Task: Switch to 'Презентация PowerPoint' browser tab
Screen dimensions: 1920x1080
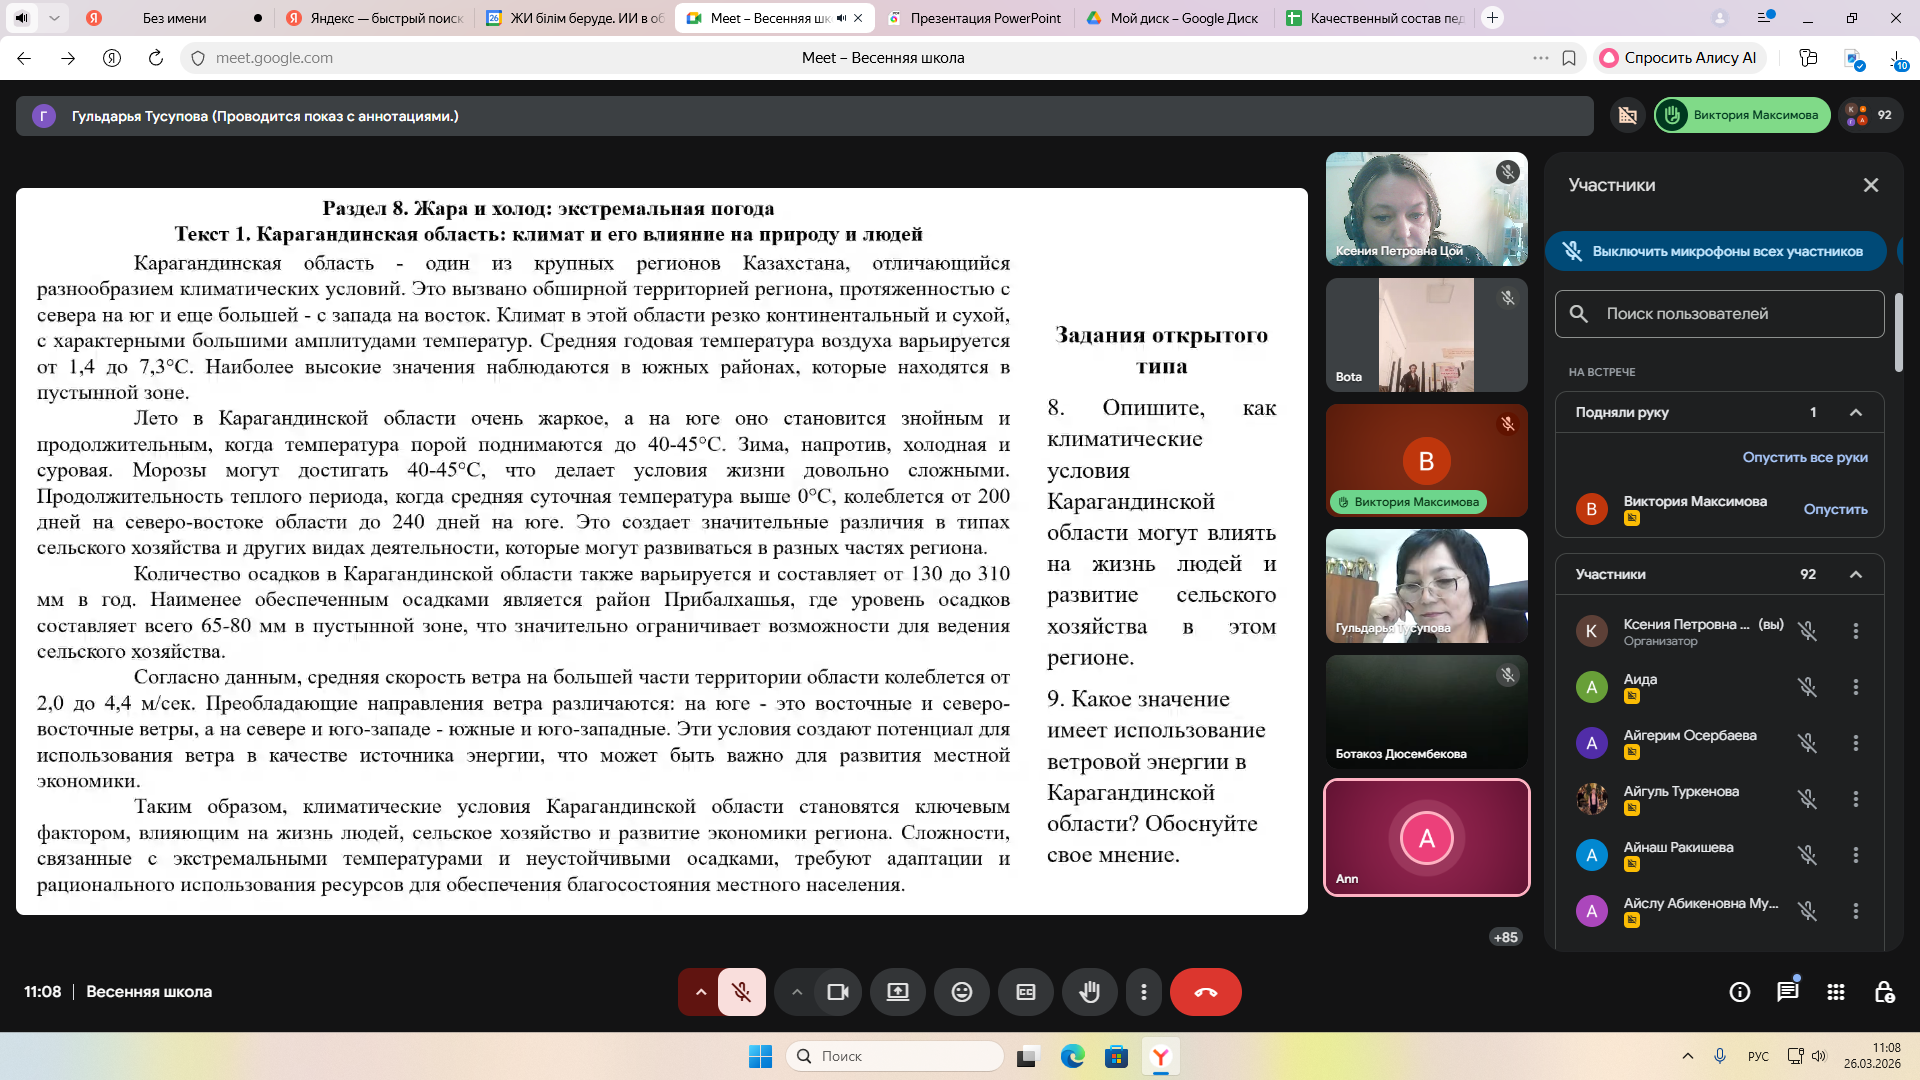Action: (x=984, y=18)
